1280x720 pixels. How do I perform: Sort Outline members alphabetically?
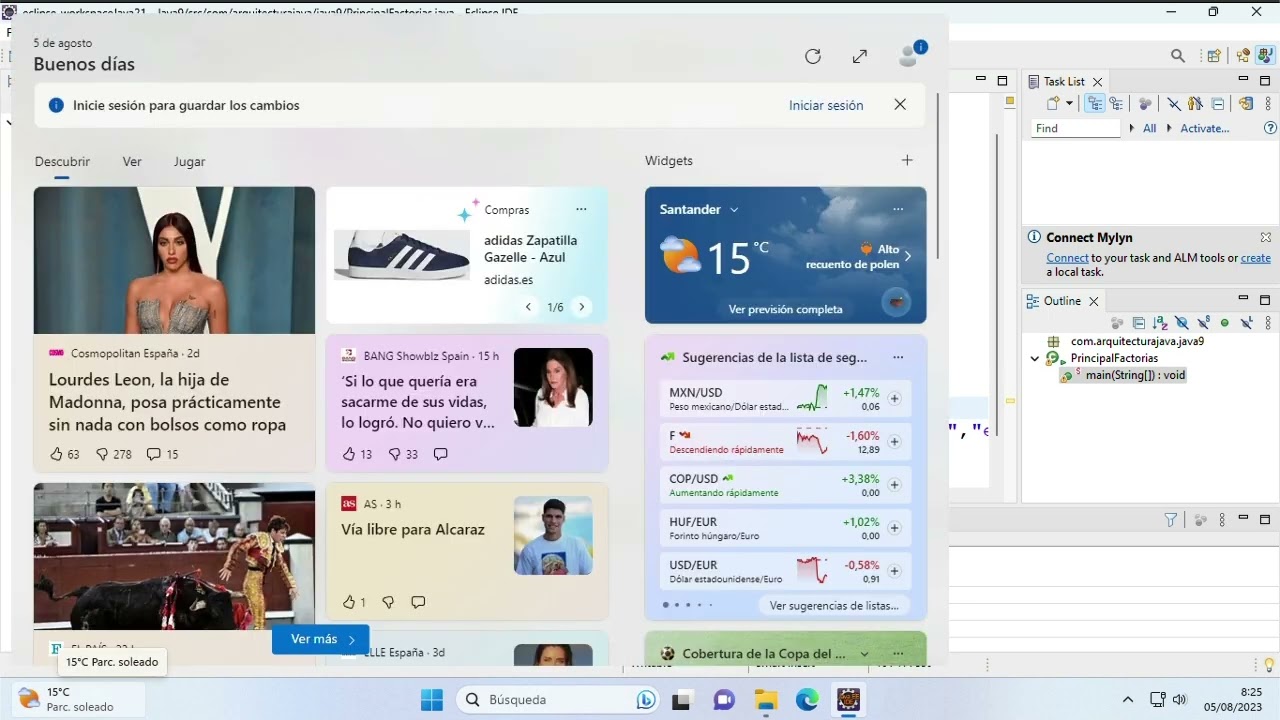[x=1160, y=323]
